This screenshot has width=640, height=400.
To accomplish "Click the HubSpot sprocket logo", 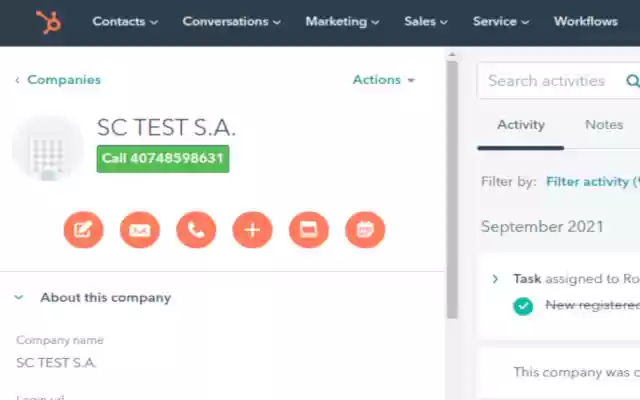I will pyautogui.click(x=48, y=21).
